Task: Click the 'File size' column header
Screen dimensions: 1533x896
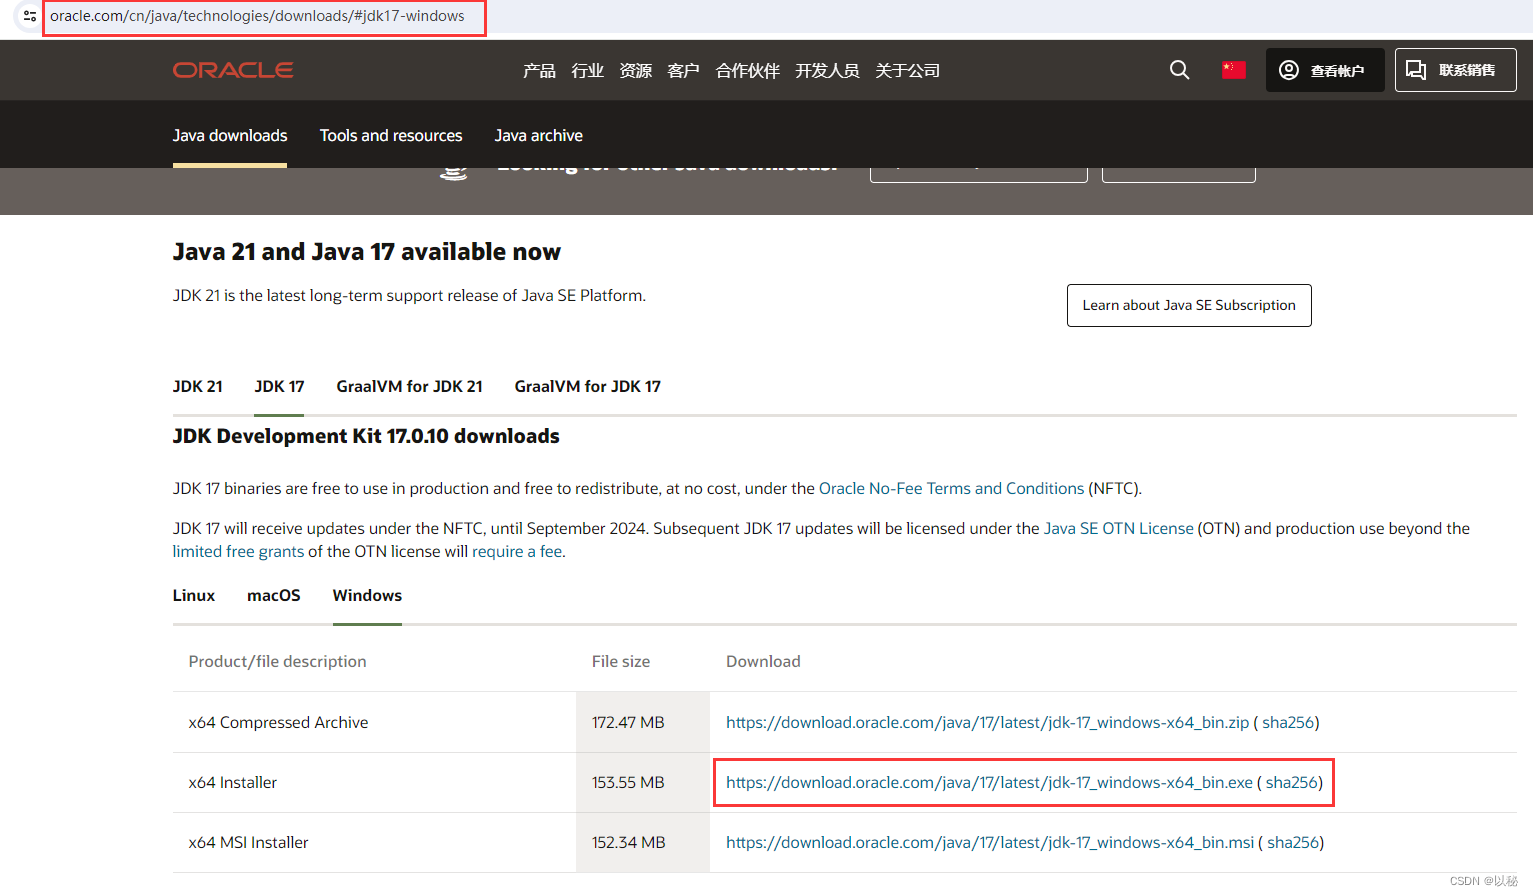Action: [x=621, y=661]
